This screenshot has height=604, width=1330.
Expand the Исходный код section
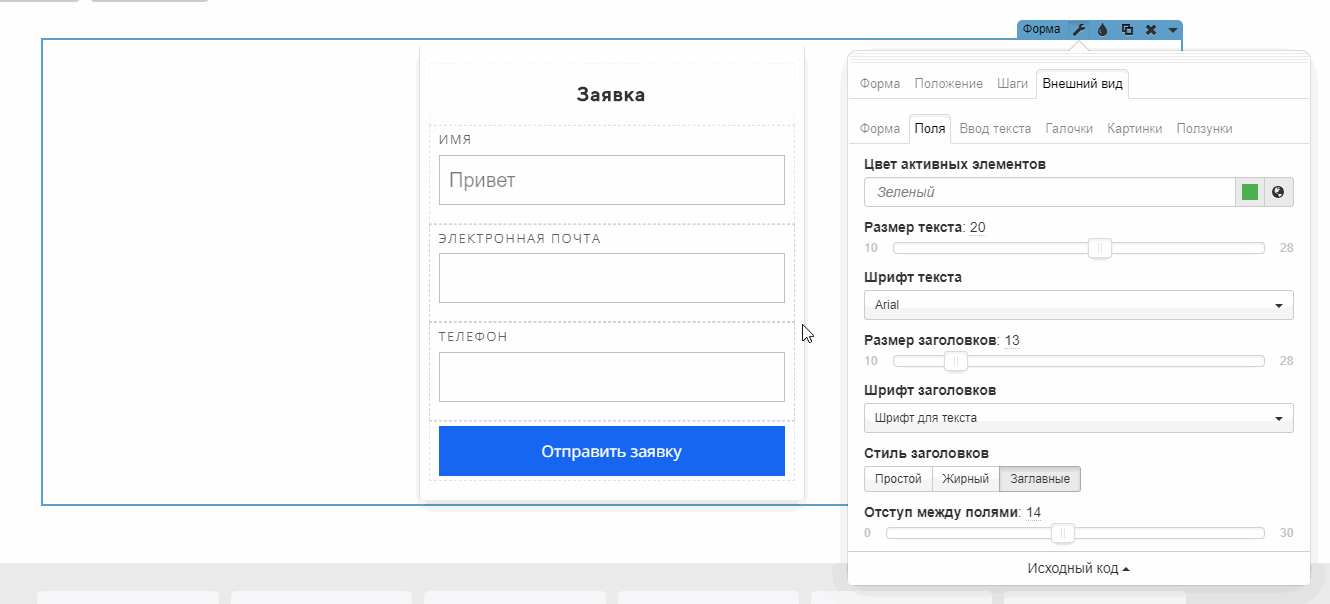point(1078,568)
